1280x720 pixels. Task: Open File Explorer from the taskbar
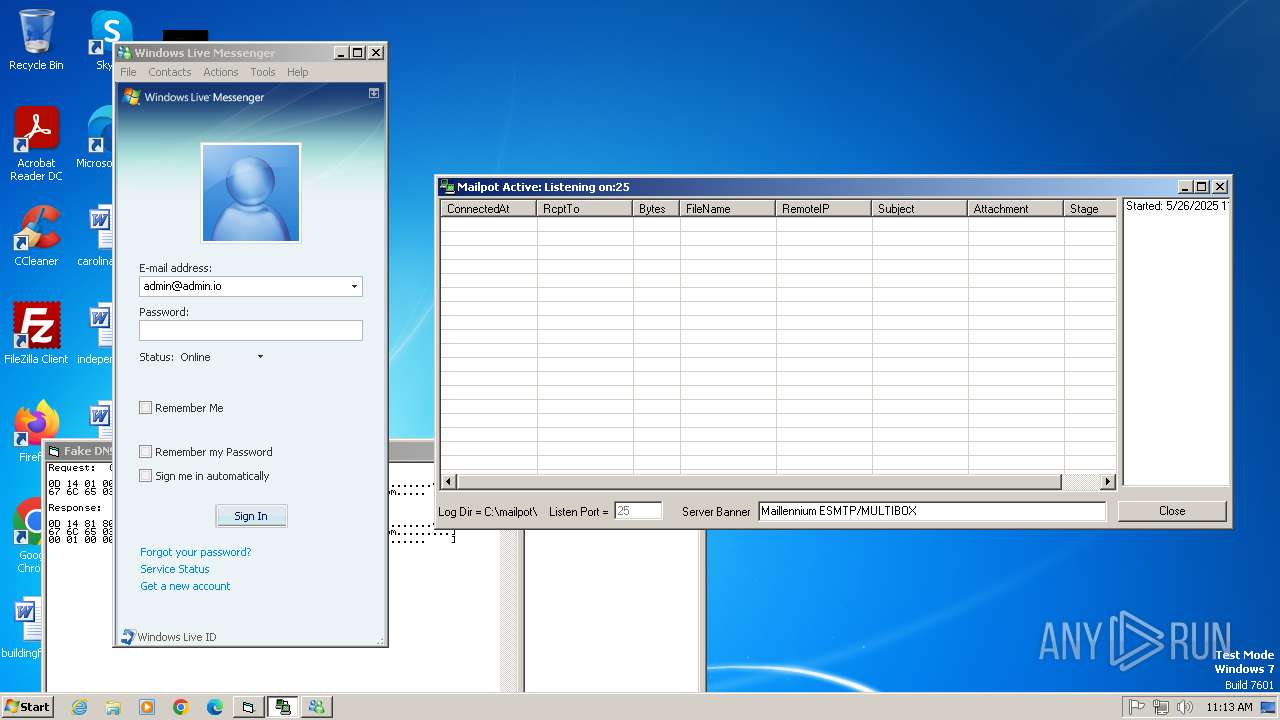click(113, 707)
